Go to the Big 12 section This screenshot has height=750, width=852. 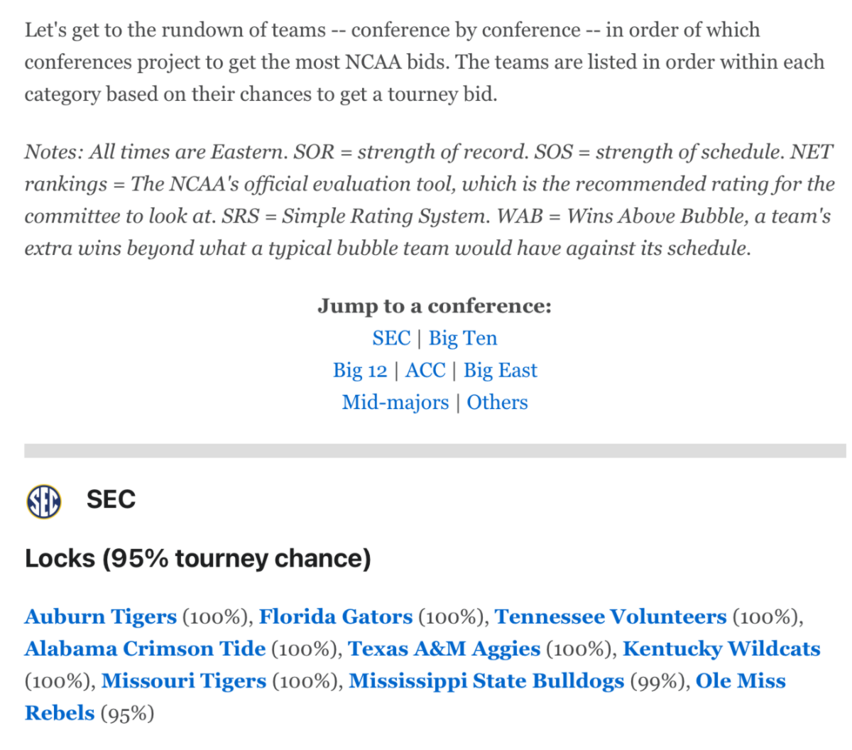(360, 370)
